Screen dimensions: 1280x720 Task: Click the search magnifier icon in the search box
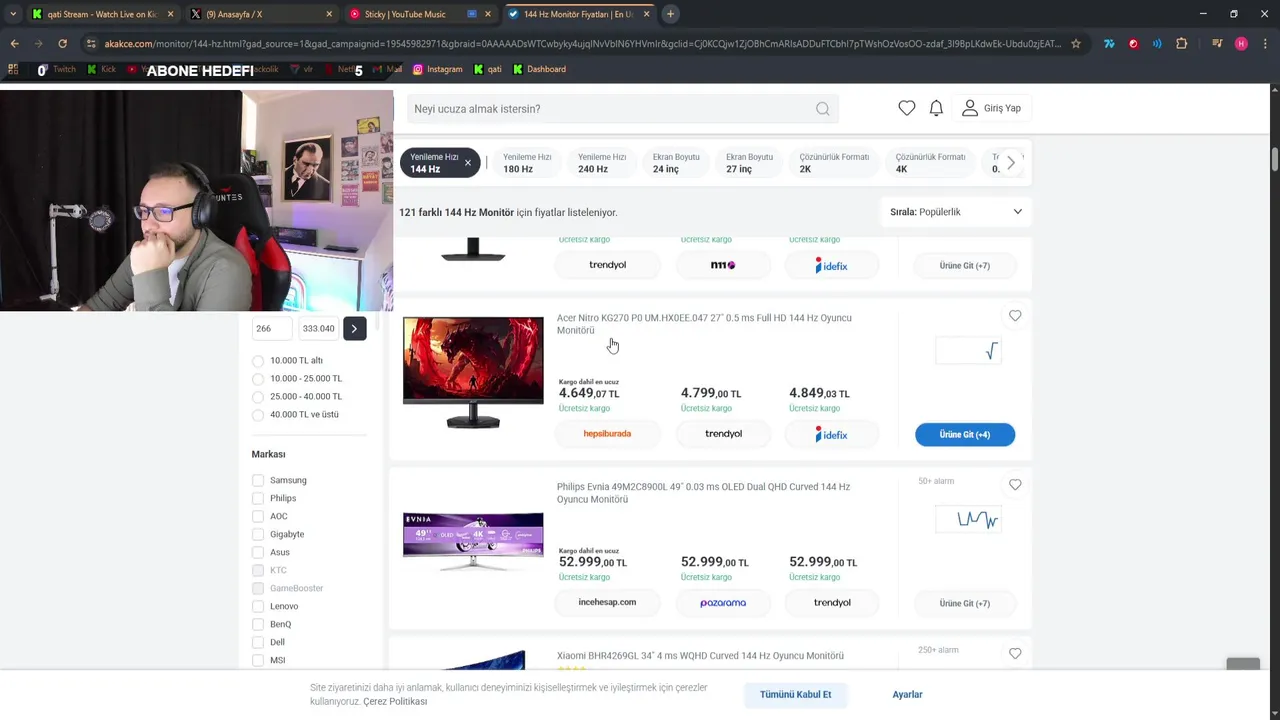coord(822,109)
